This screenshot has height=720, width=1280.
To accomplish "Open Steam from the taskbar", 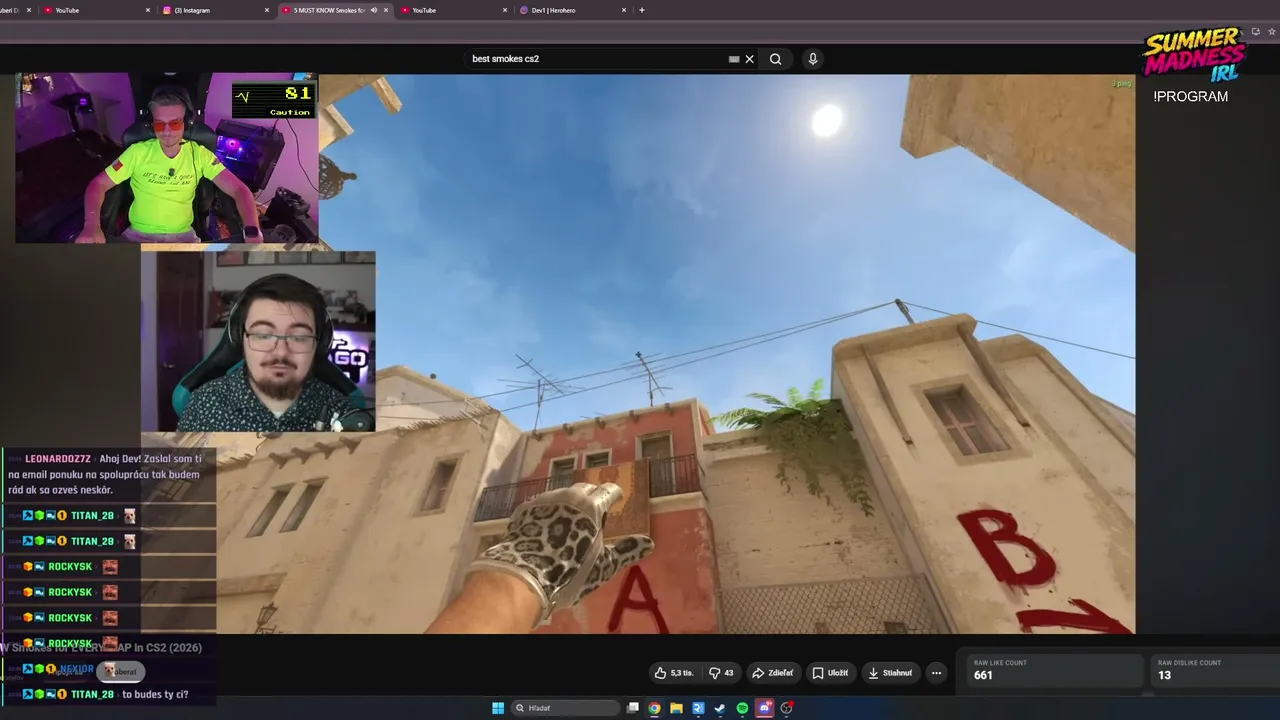I will (719, 708).
